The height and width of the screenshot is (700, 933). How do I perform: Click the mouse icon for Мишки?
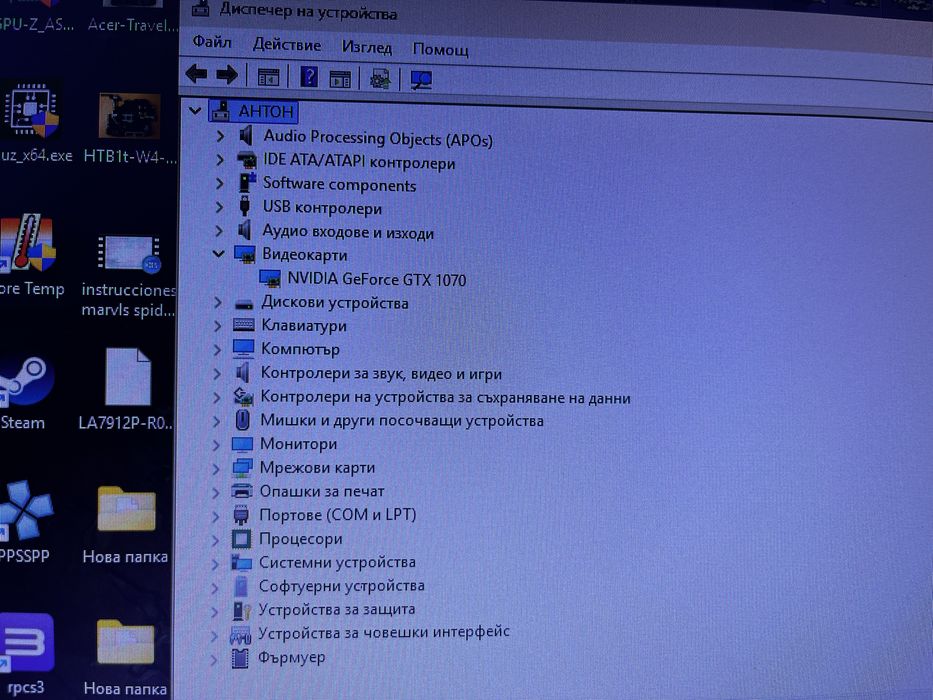pyautogui.click(x=242, y=420)
